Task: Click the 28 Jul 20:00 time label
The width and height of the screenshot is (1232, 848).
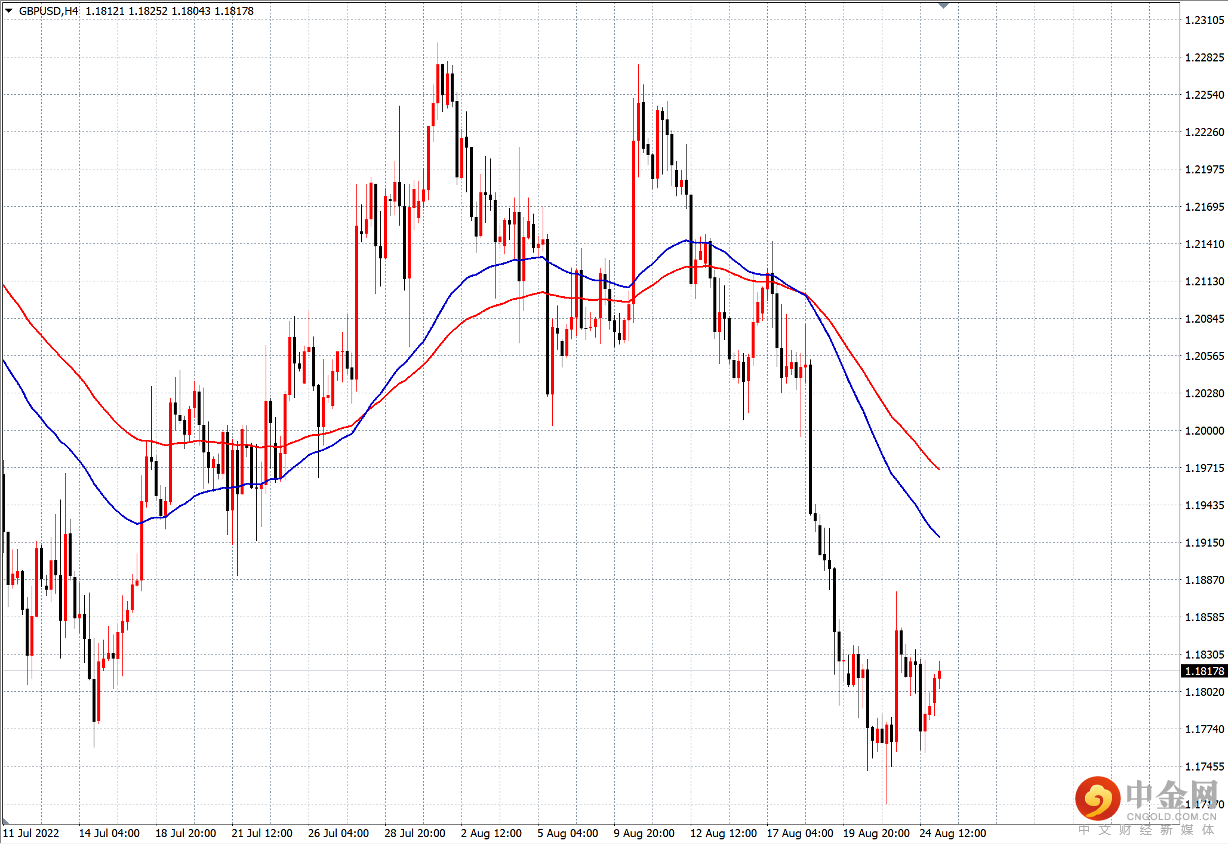Action: coord(414,833)
